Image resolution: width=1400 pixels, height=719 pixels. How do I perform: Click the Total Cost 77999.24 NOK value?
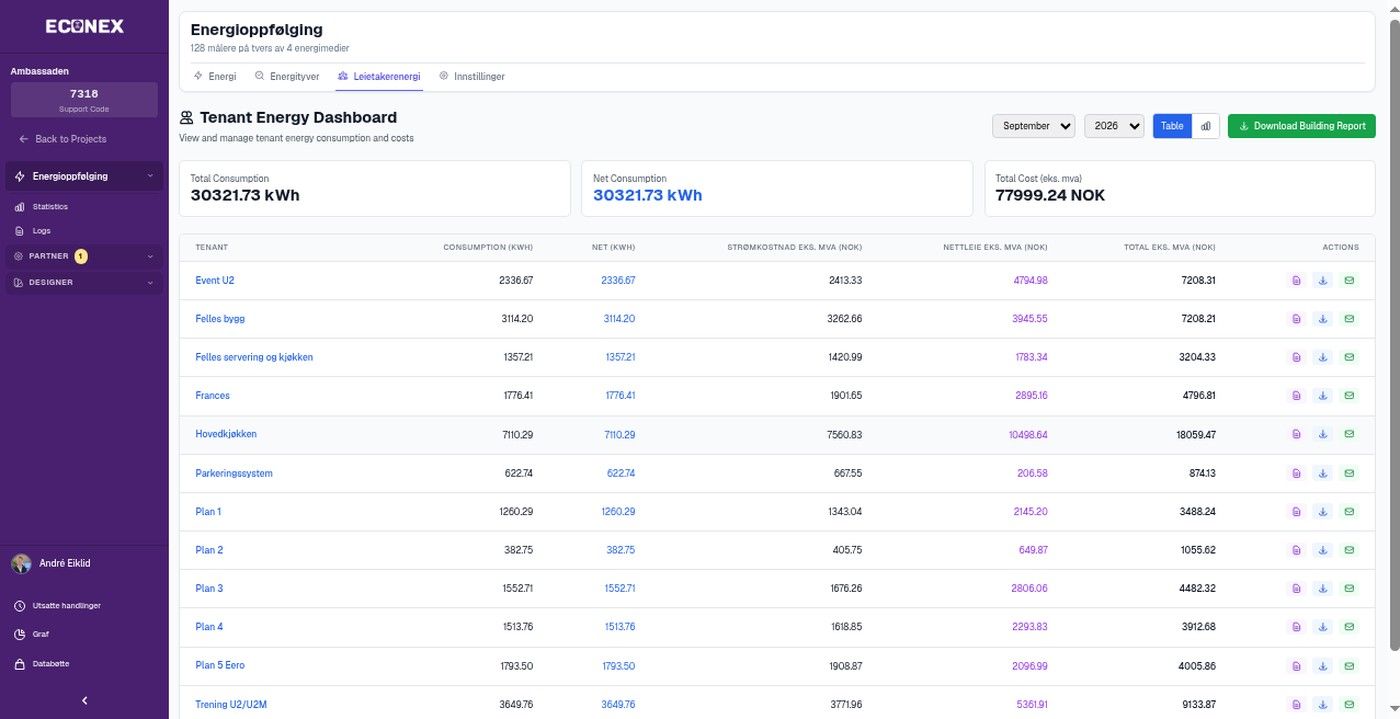point(1050,196)
